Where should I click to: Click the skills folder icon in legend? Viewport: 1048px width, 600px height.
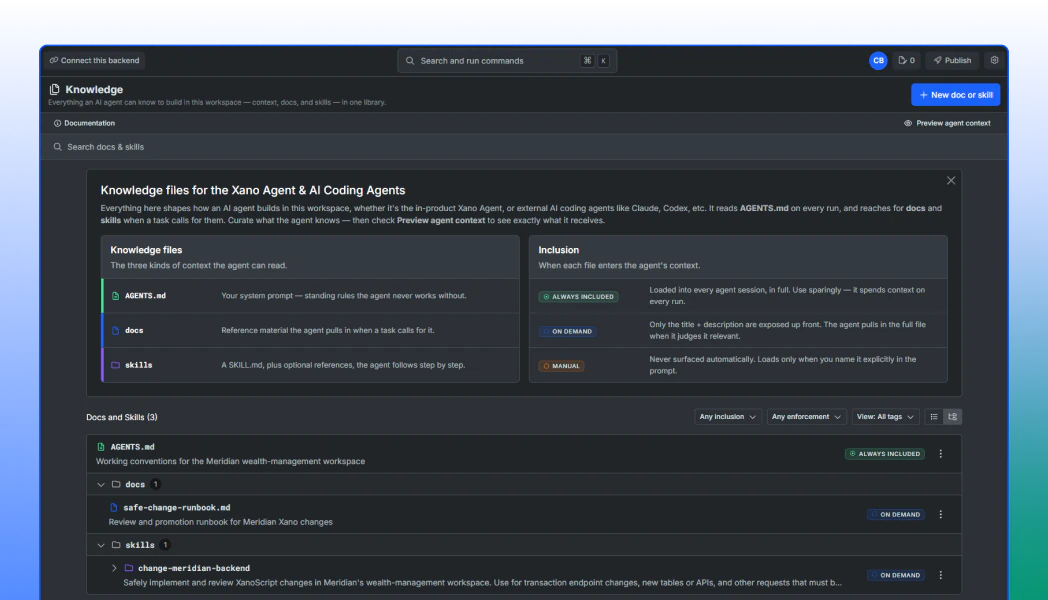pos(116,365)
